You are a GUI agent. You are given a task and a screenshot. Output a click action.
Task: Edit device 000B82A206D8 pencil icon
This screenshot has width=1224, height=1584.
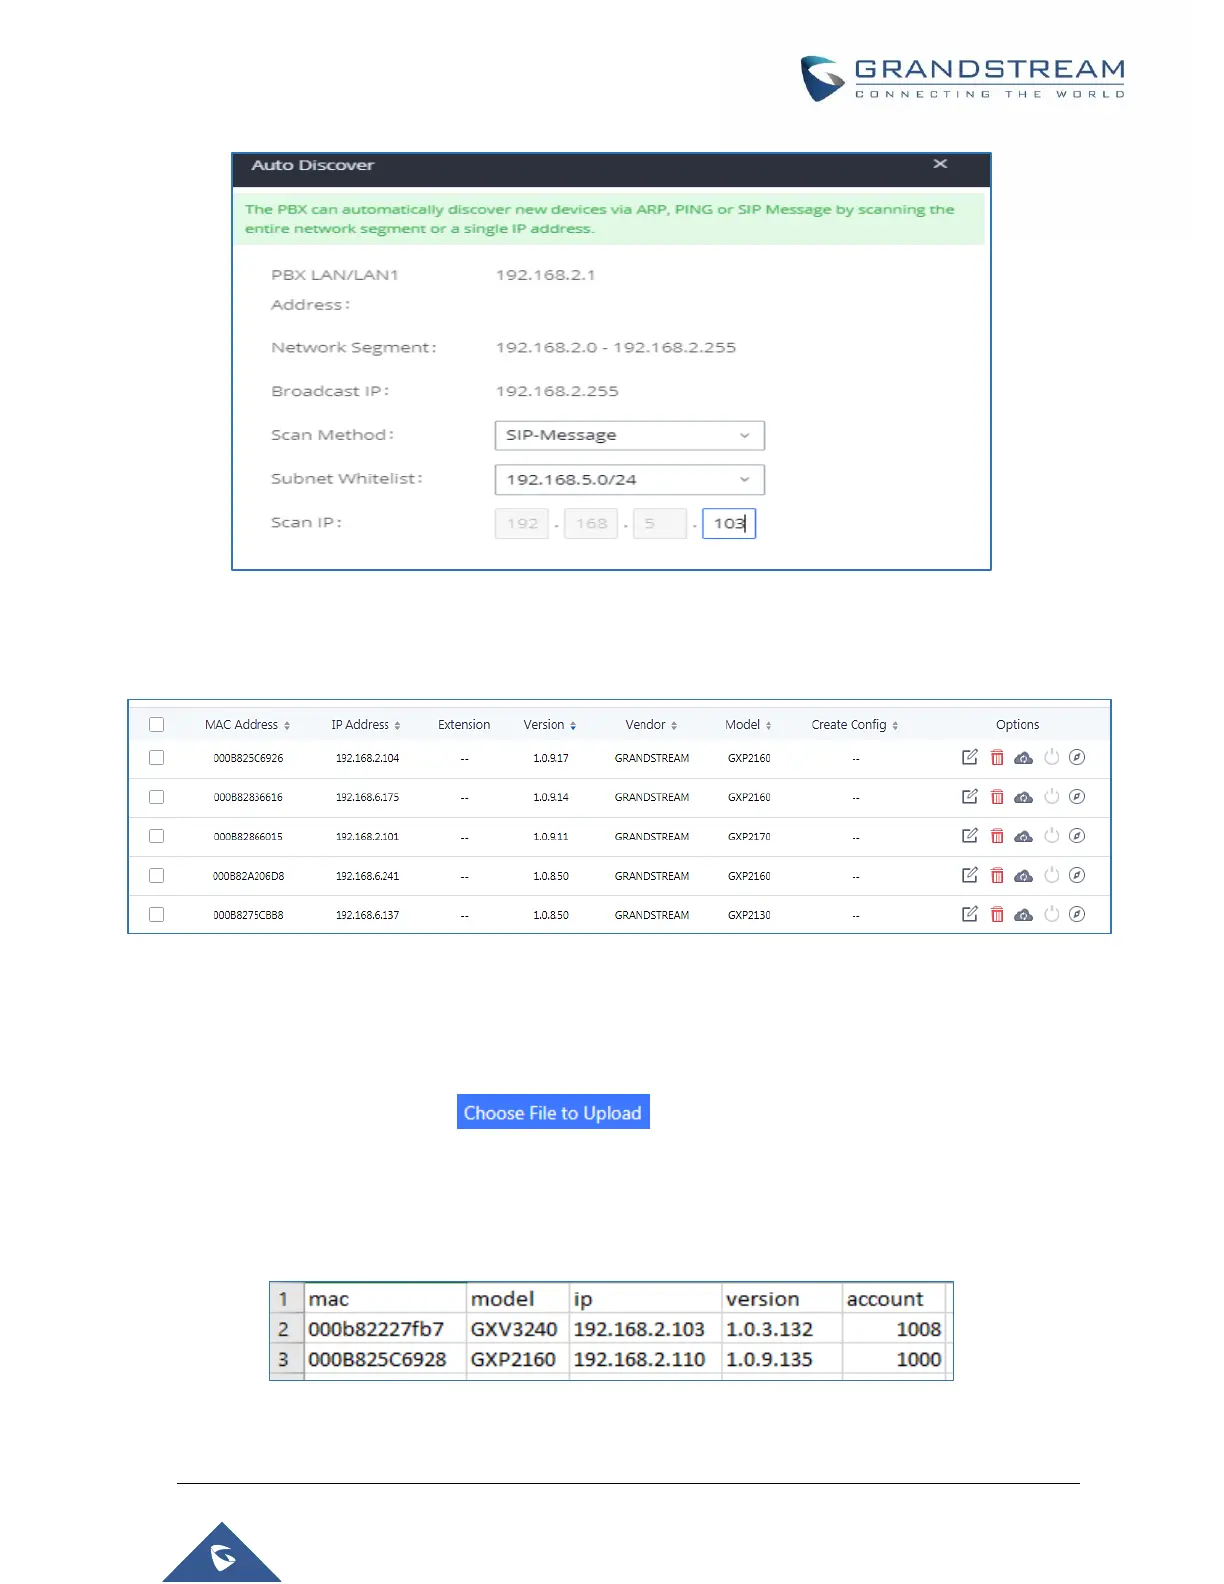tap(969, 874)
